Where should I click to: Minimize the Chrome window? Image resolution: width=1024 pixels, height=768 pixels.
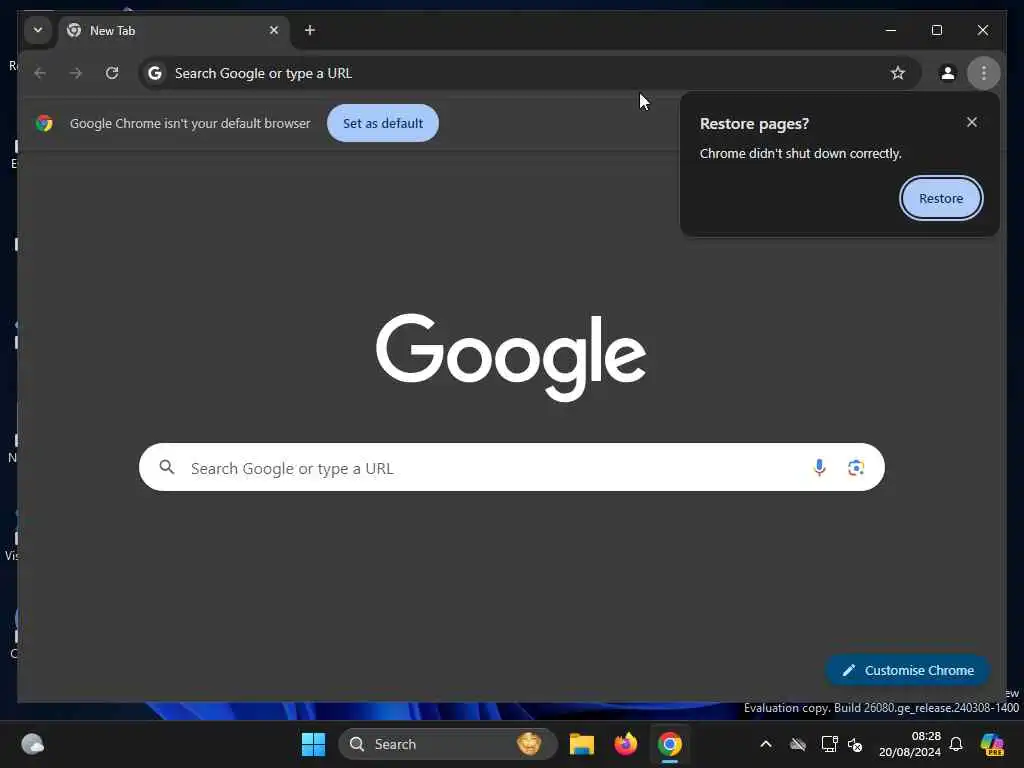pos(891,30)
